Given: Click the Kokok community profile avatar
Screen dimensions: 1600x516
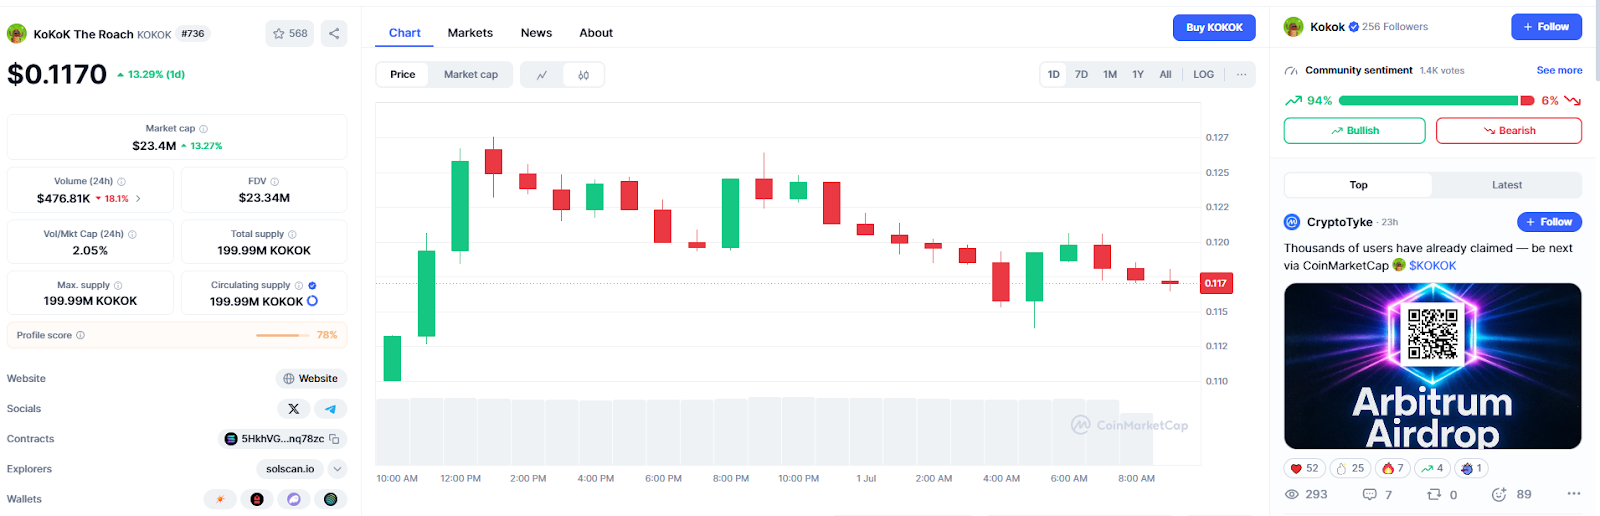Looking at the screenshot, I should [1294, 27].
